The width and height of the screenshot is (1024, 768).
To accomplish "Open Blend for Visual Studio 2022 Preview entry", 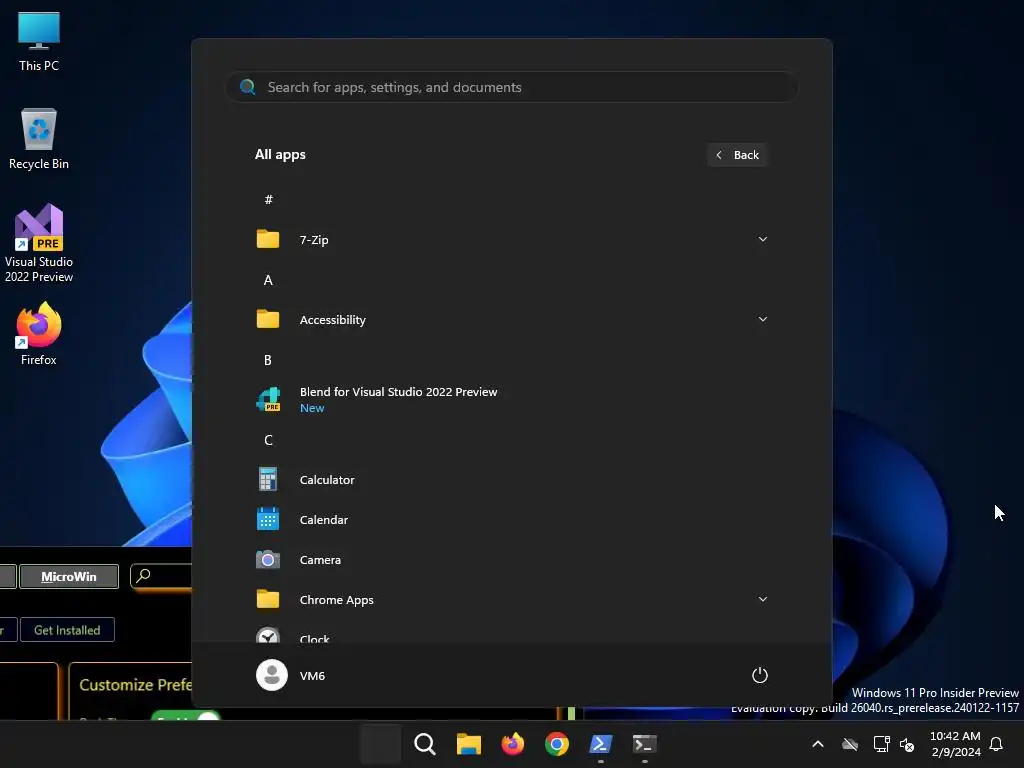I will pos(512,399).
